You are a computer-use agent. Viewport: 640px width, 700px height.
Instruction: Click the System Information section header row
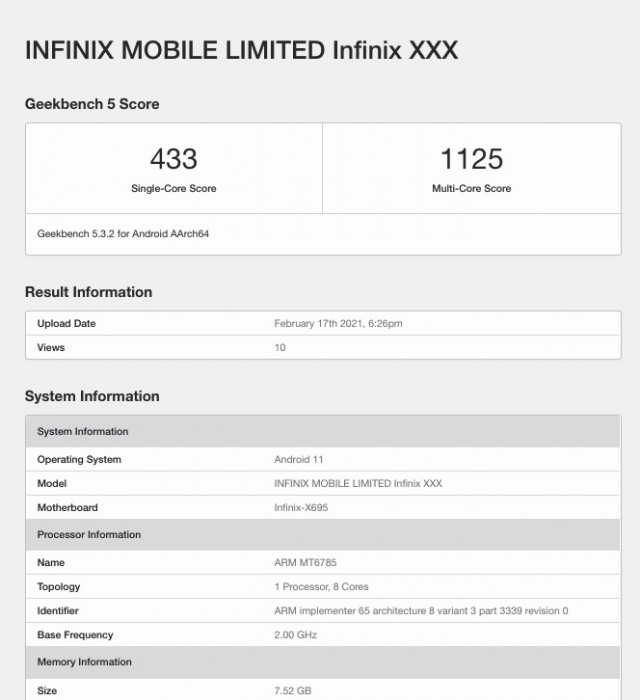[x=323, y=431]
